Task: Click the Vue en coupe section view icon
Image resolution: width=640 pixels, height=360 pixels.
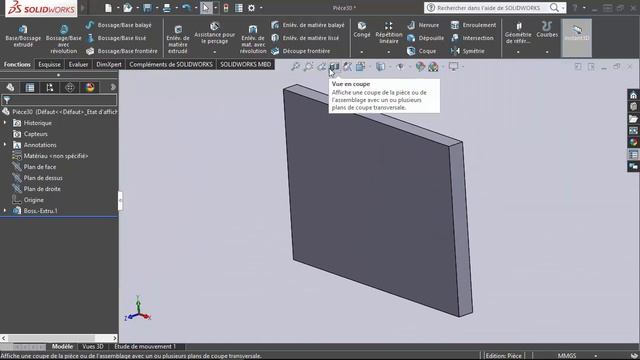Action: pos(334,67)
